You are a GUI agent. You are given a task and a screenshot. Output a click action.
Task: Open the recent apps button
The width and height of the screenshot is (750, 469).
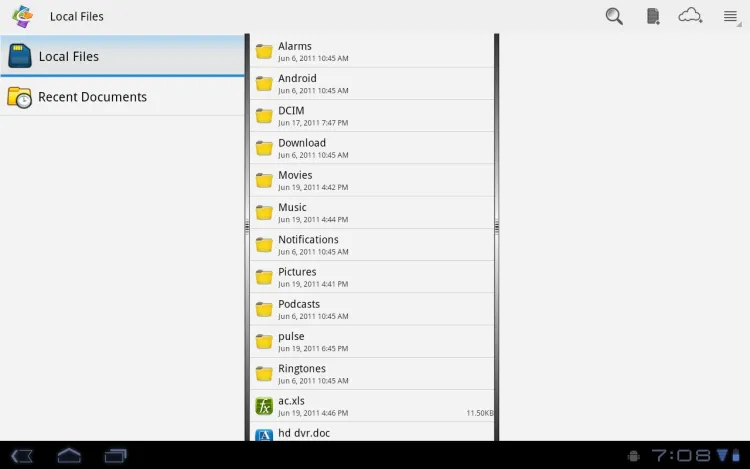click(116, 456)
